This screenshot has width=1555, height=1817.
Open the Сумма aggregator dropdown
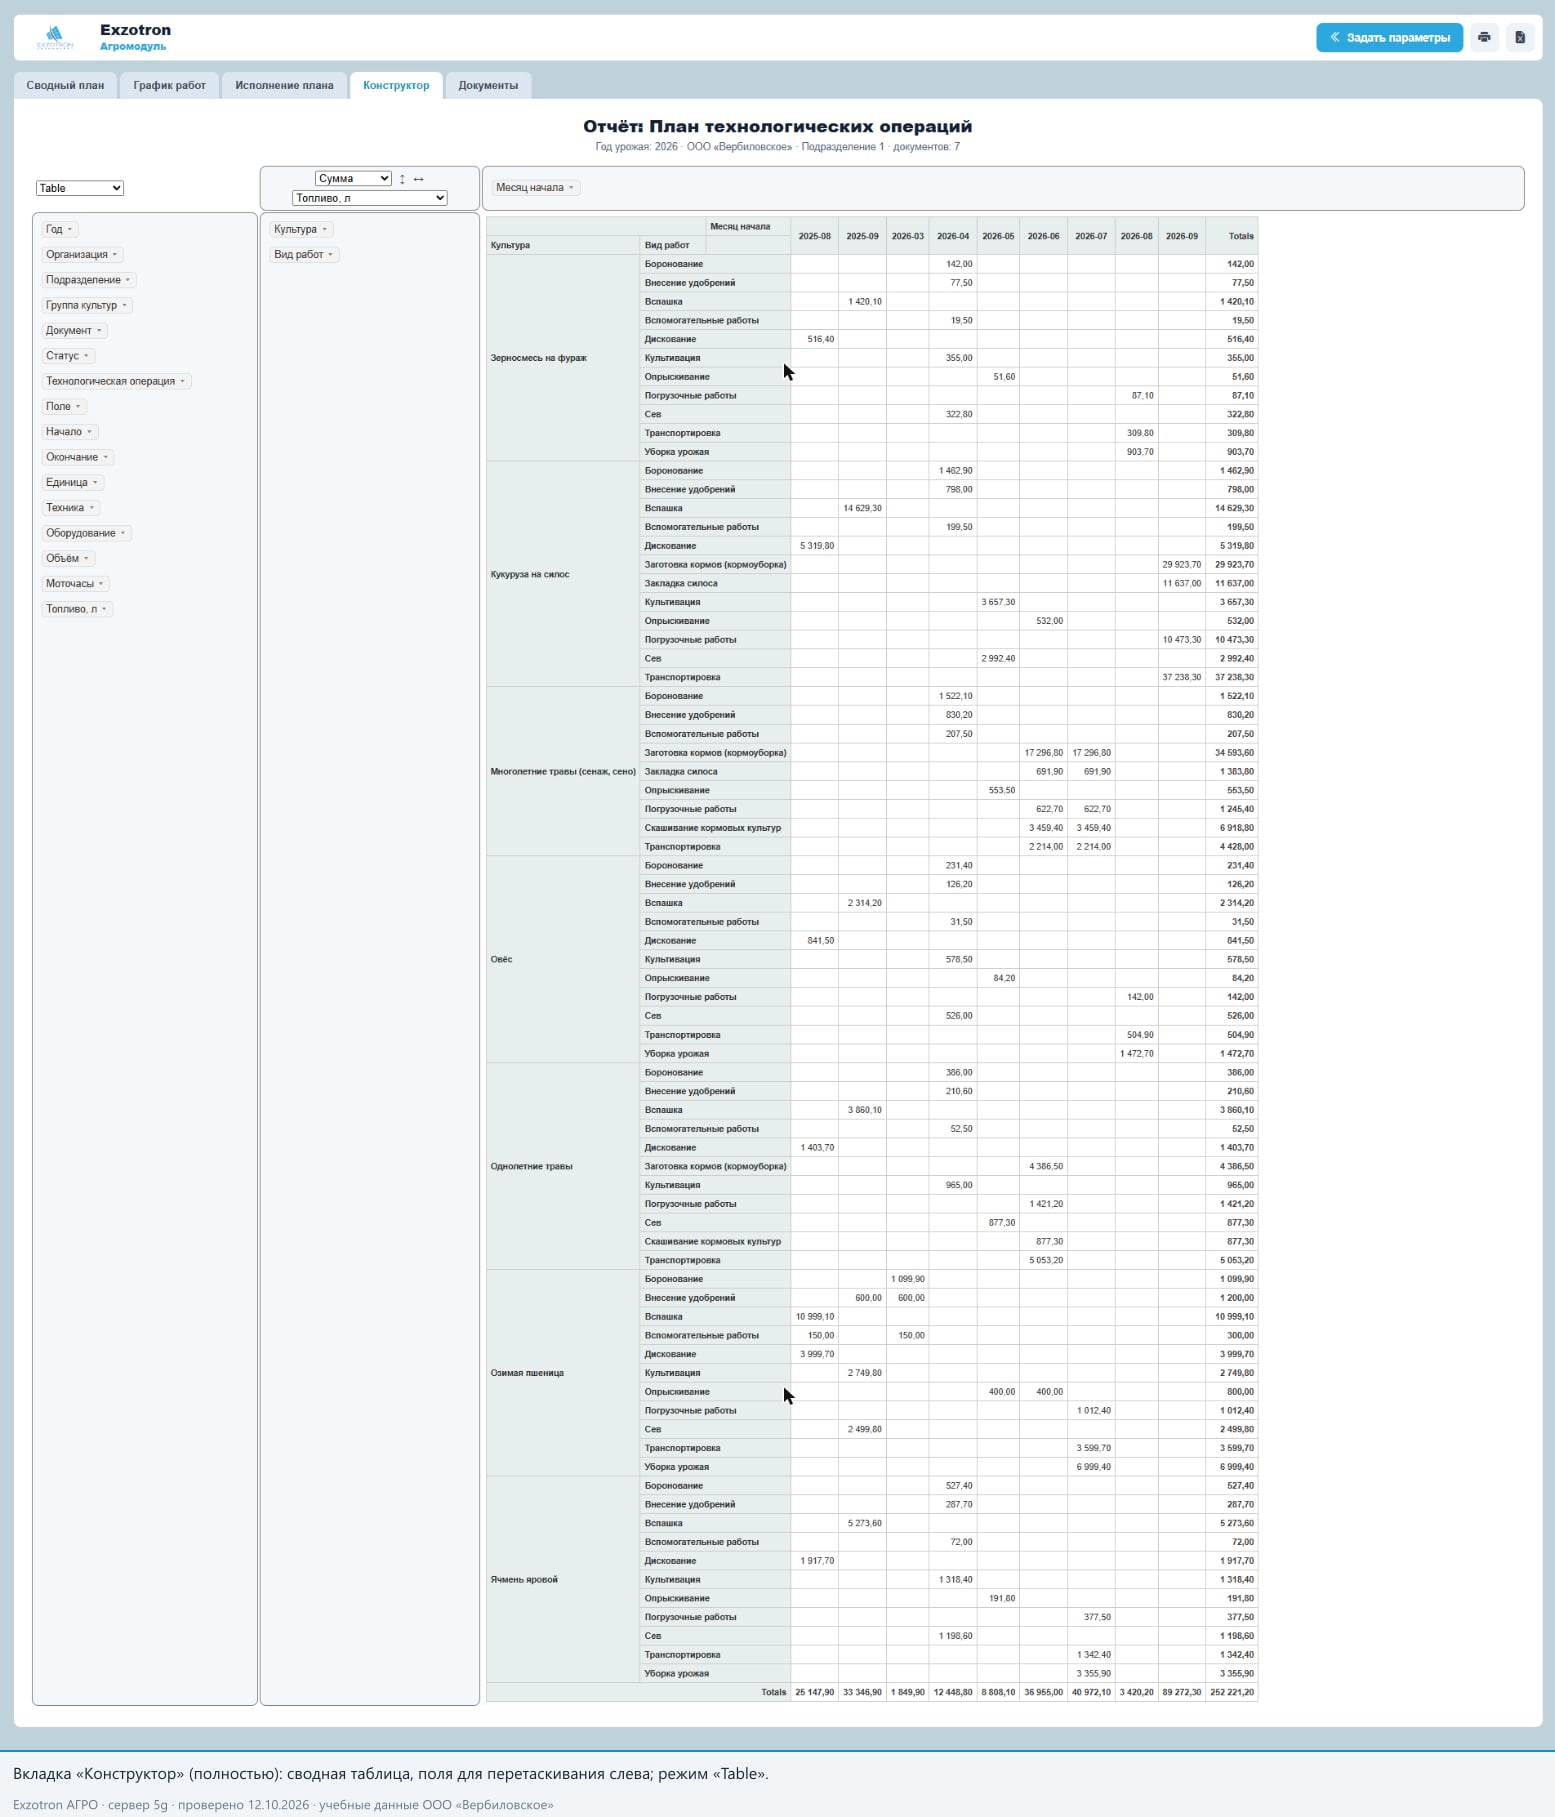click(353, 179)
